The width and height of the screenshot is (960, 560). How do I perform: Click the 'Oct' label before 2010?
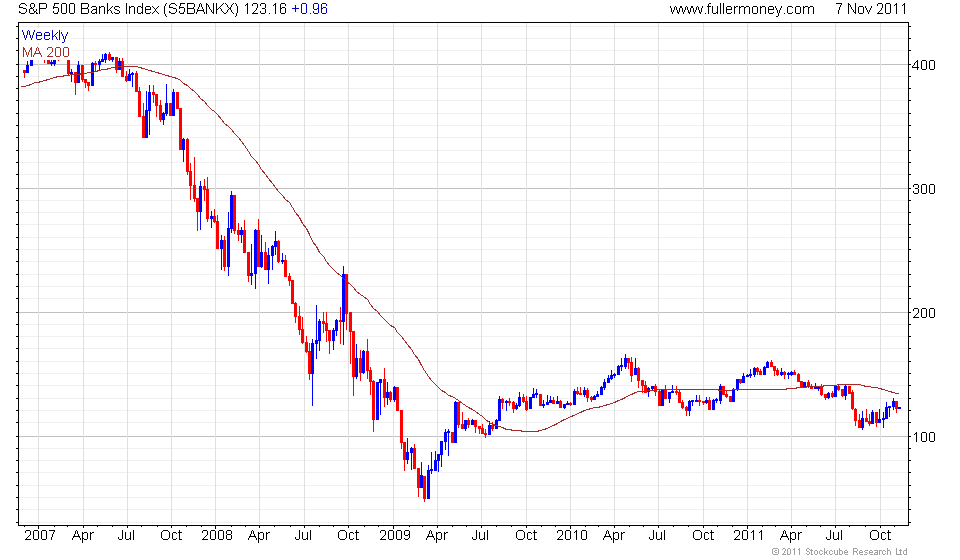[x=526, y=535]
